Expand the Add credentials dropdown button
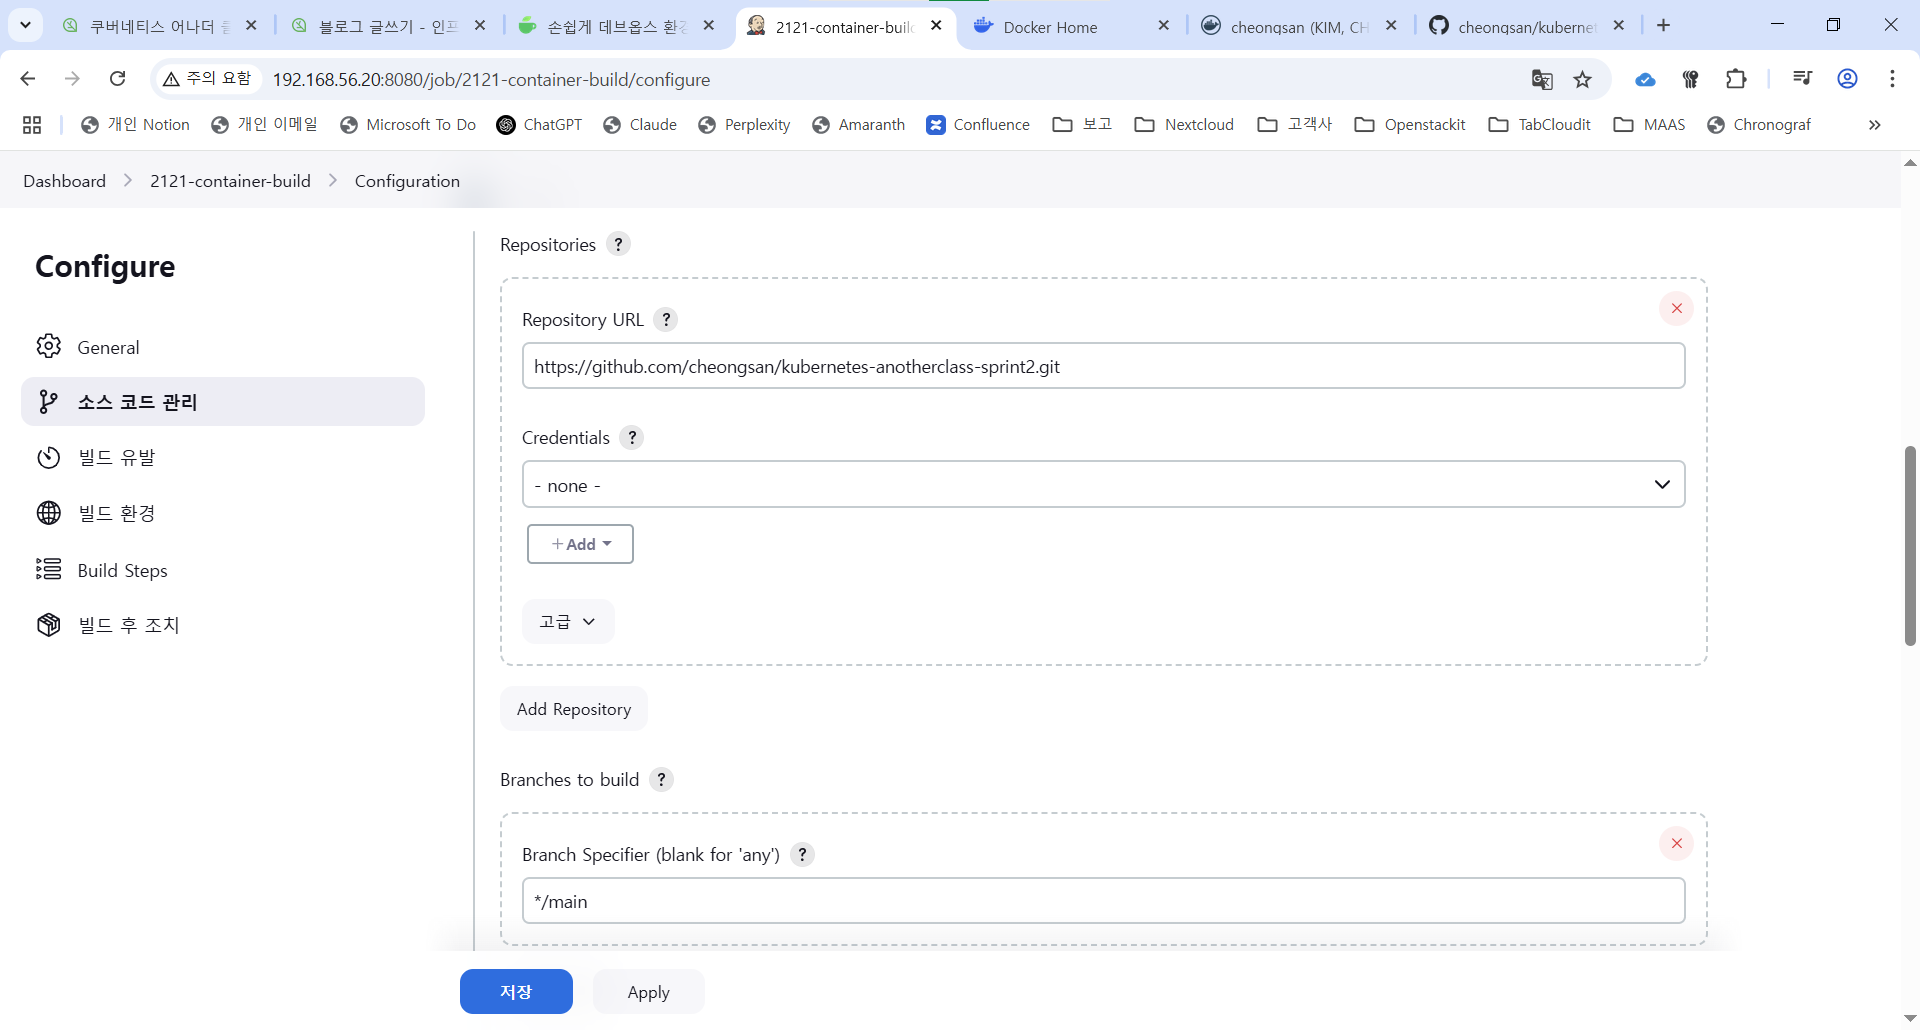This screenshot has height=1030, width=1920. [580, 544]
